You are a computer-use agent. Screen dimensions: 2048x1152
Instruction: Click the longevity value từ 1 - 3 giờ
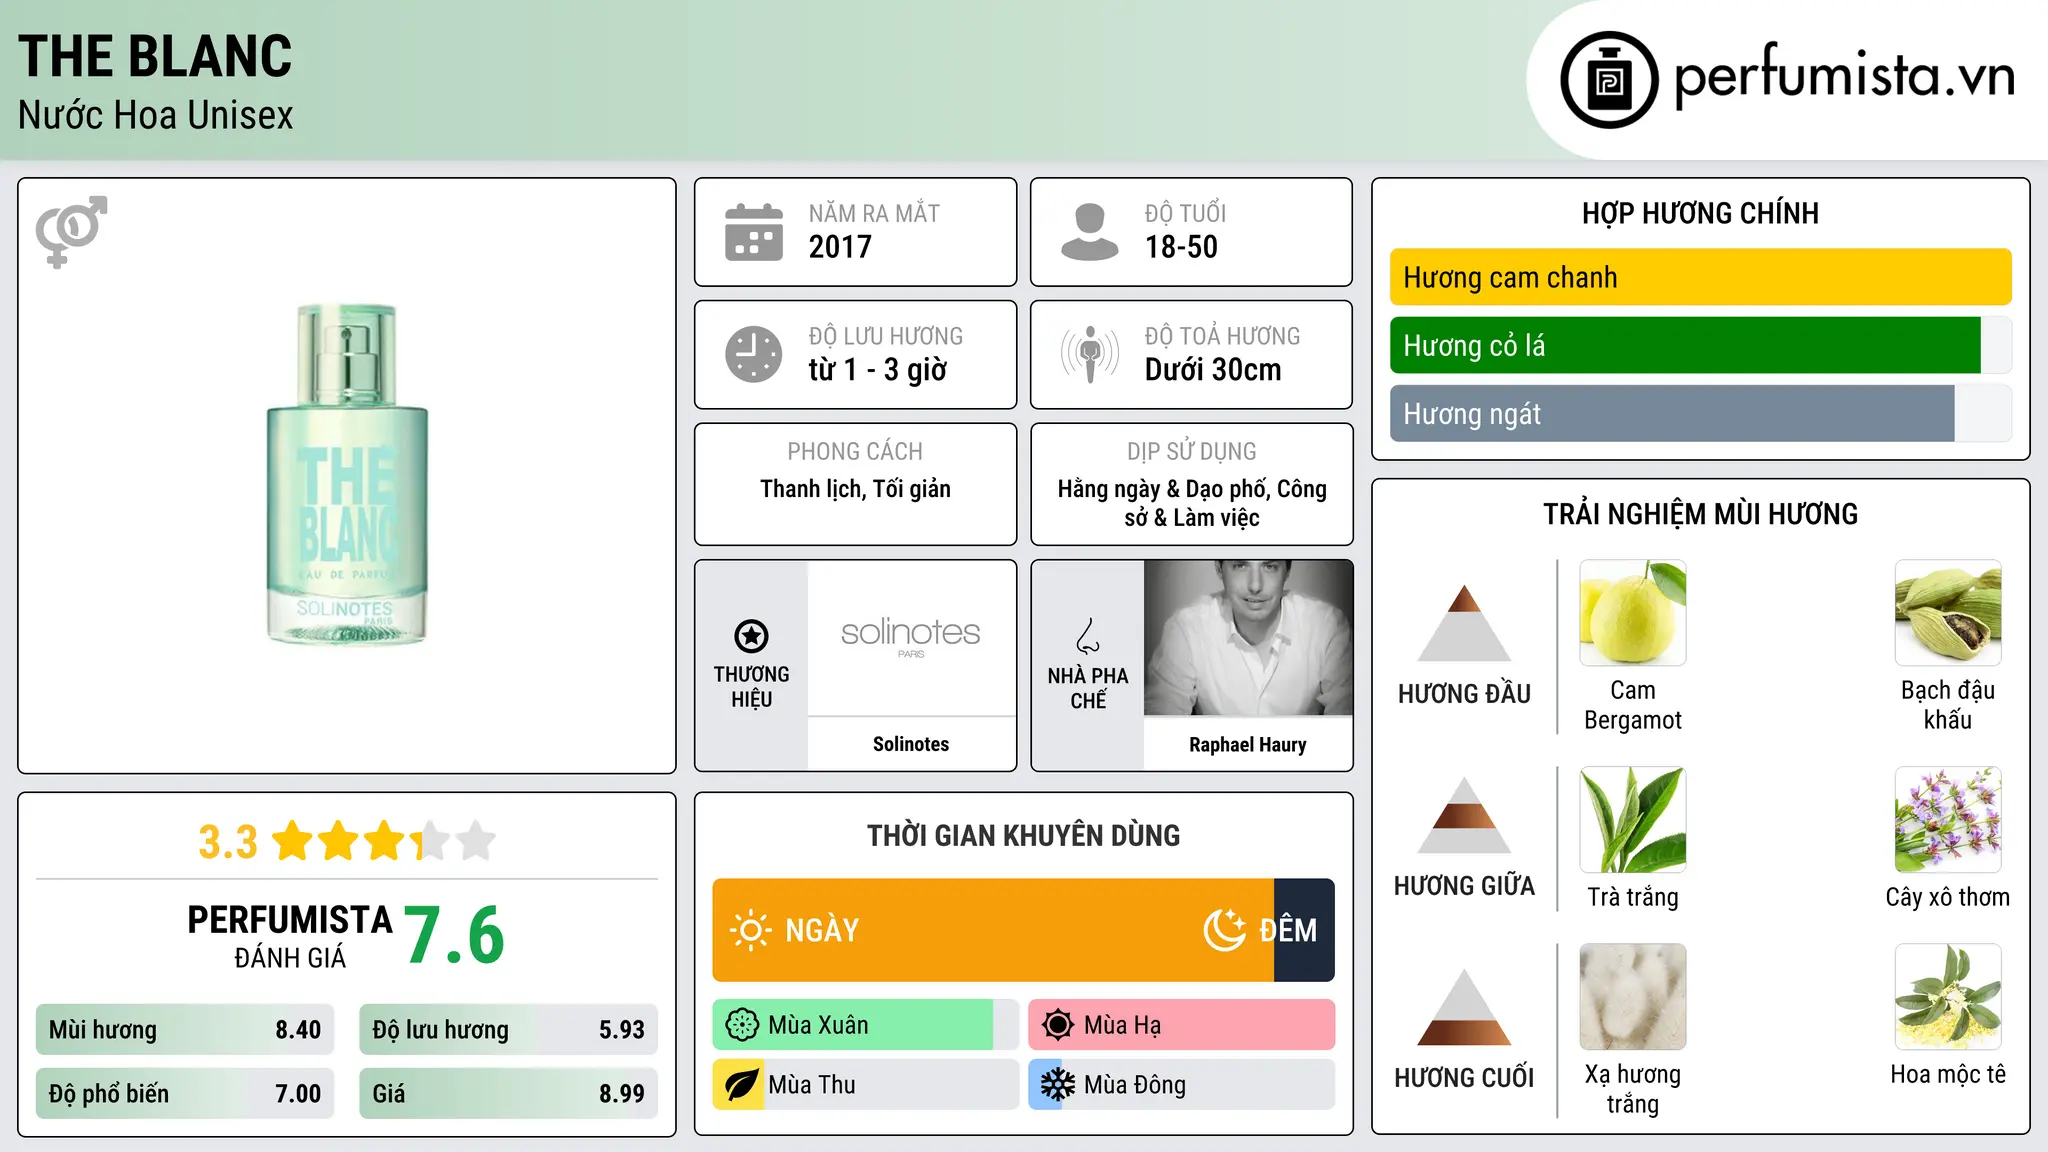(x=878, y=370)
